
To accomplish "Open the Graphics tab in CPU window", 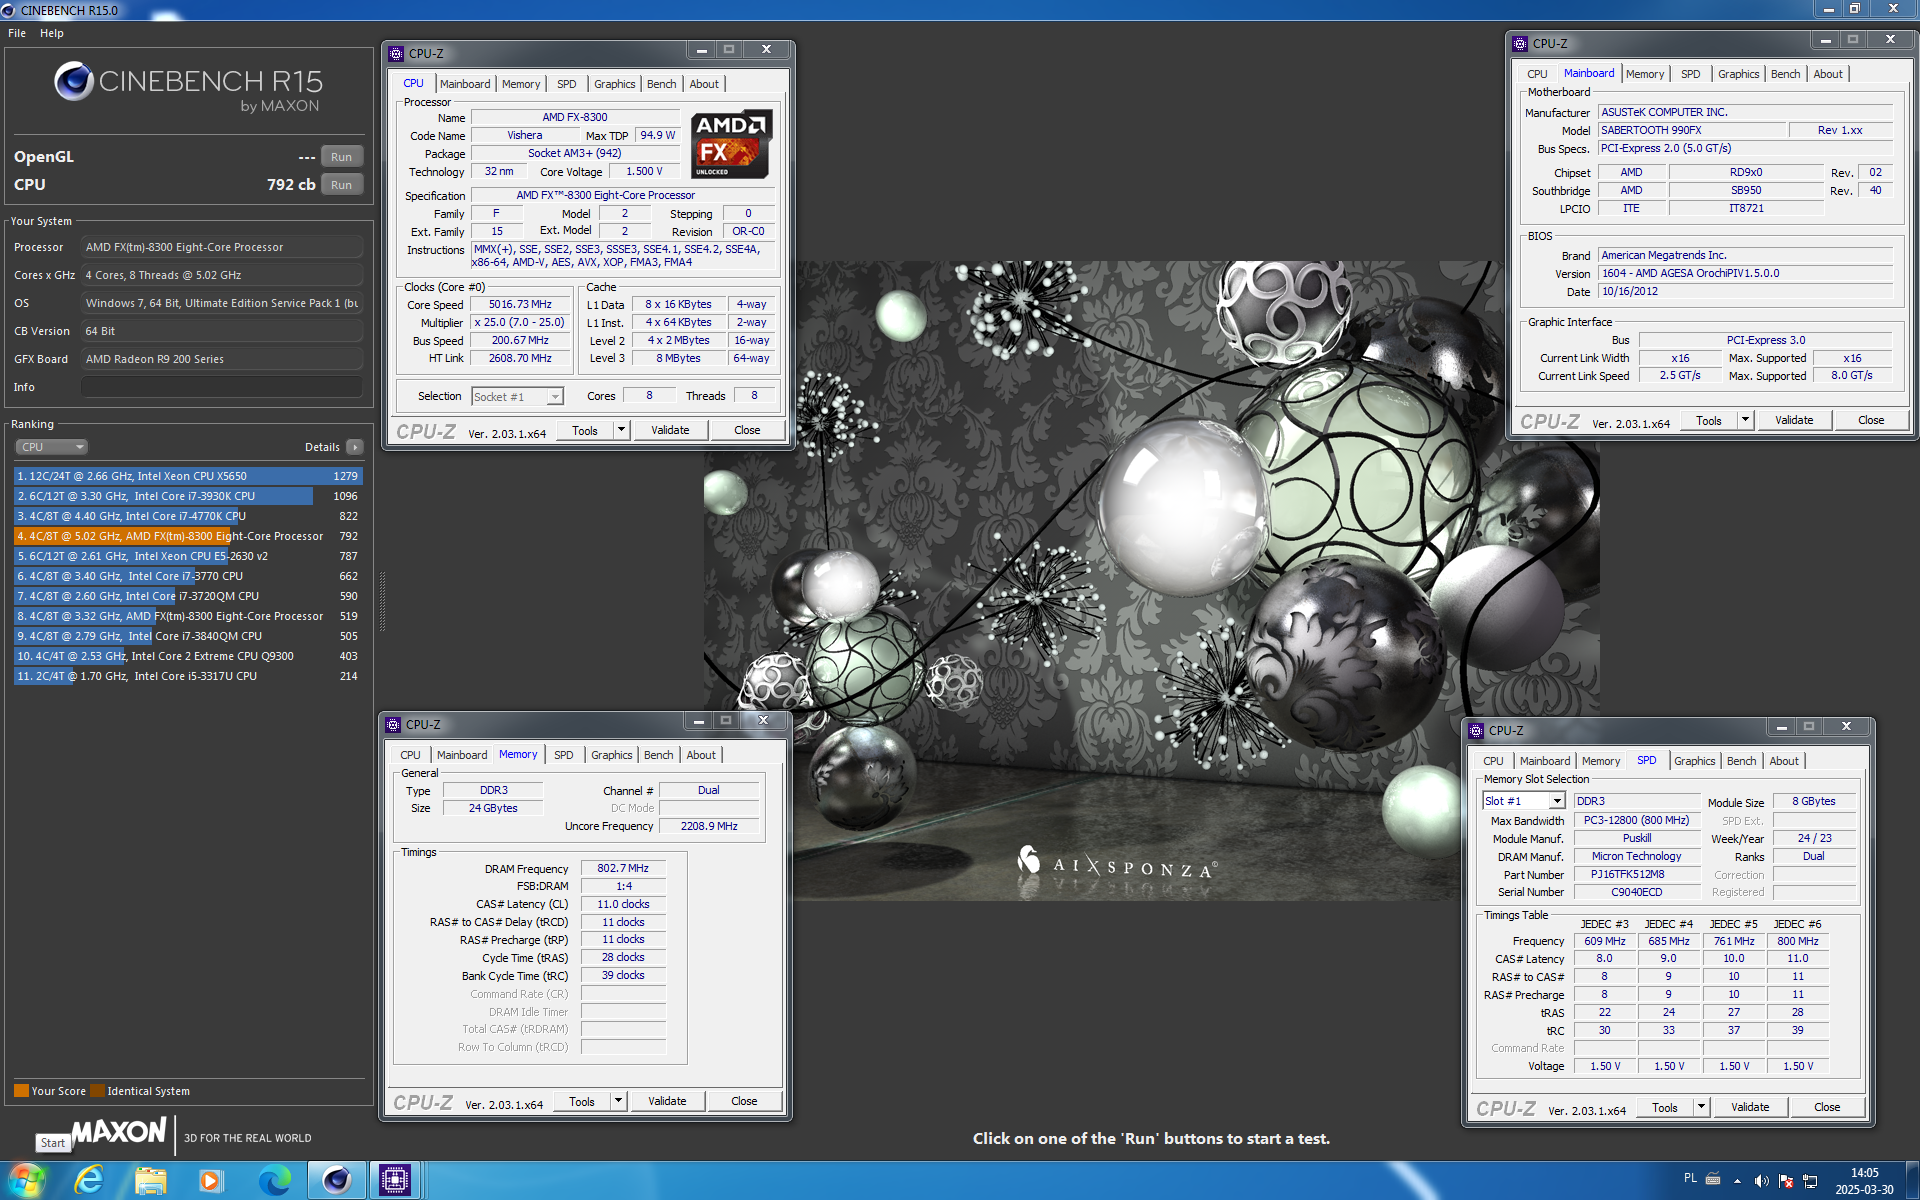I will (x=614, y=84).
